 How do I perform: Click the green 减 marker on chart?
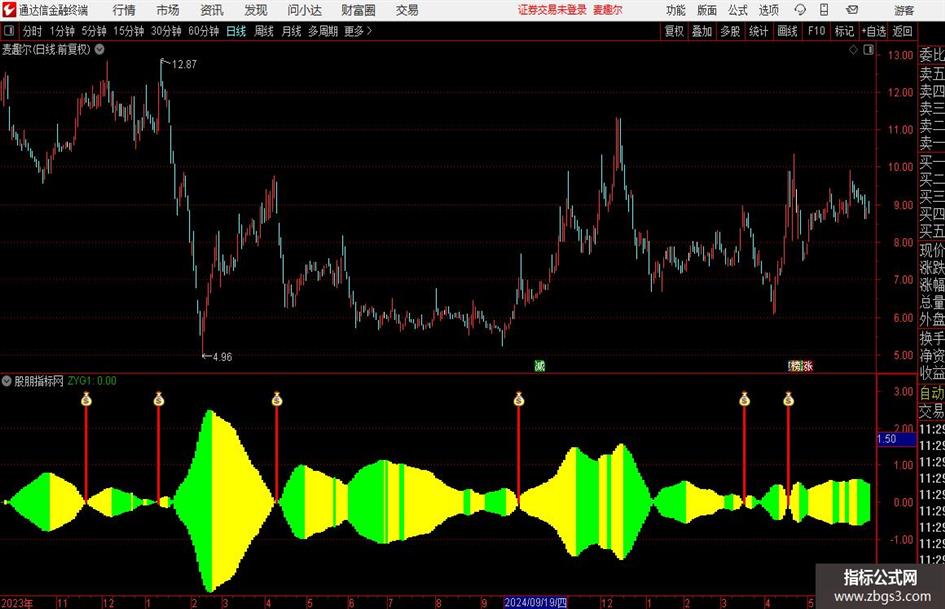[x=539, y=365]
